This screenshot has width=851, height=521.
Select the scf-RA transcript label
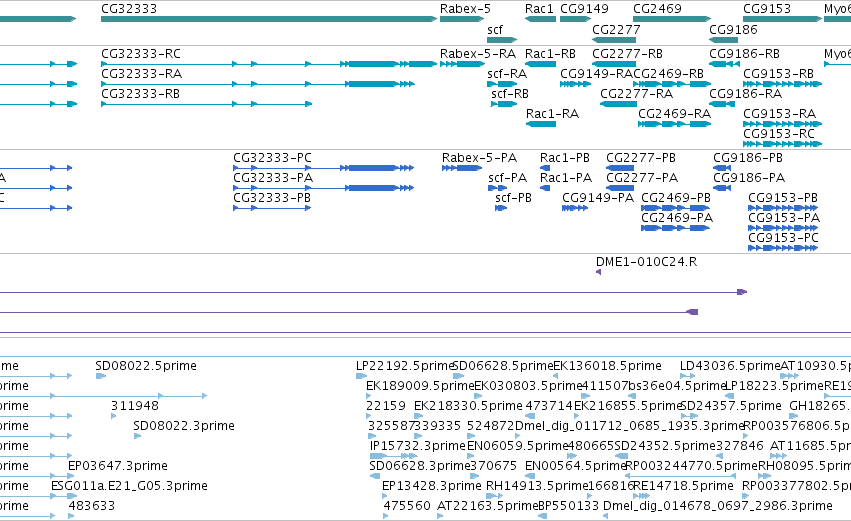[507, 74]
